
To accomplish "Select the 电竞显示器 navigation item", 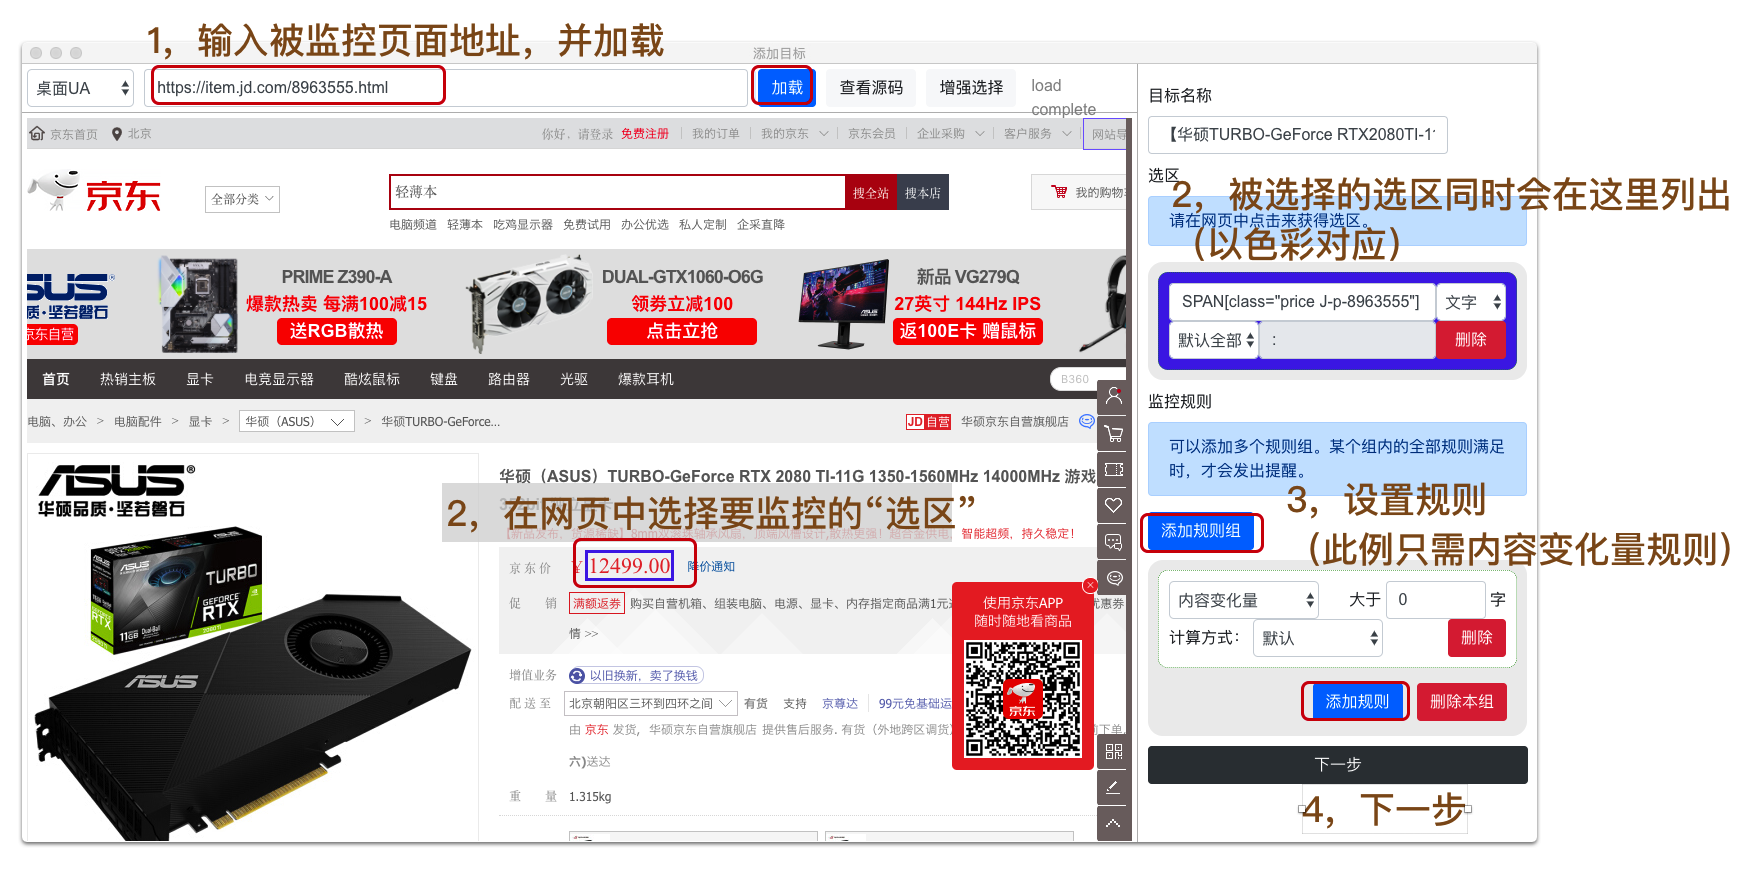I will tap(279, 379).
